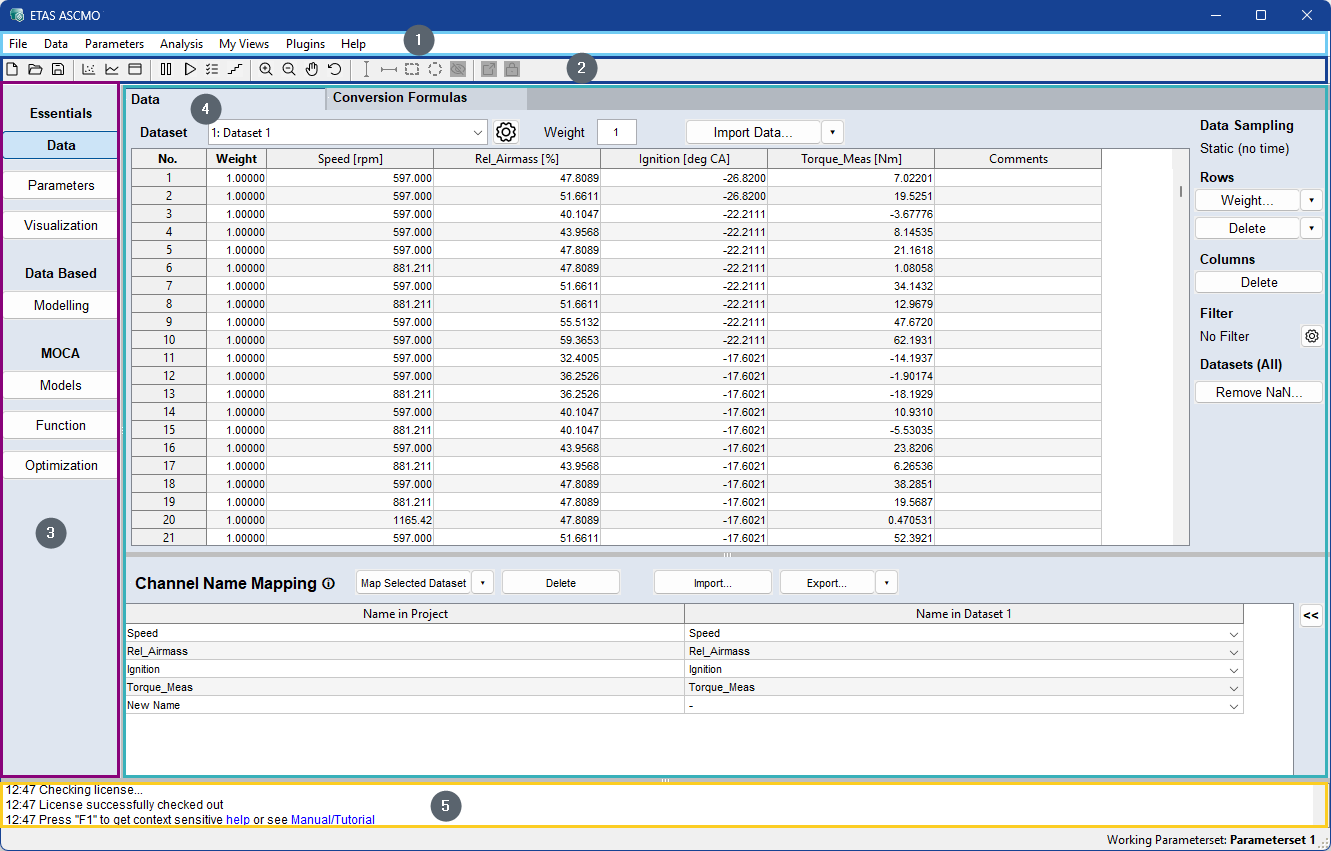This screenshot has height=851, width=1331.
Task: Click Channel Name Mapping info icon
Action: click(x=328, y=584)
